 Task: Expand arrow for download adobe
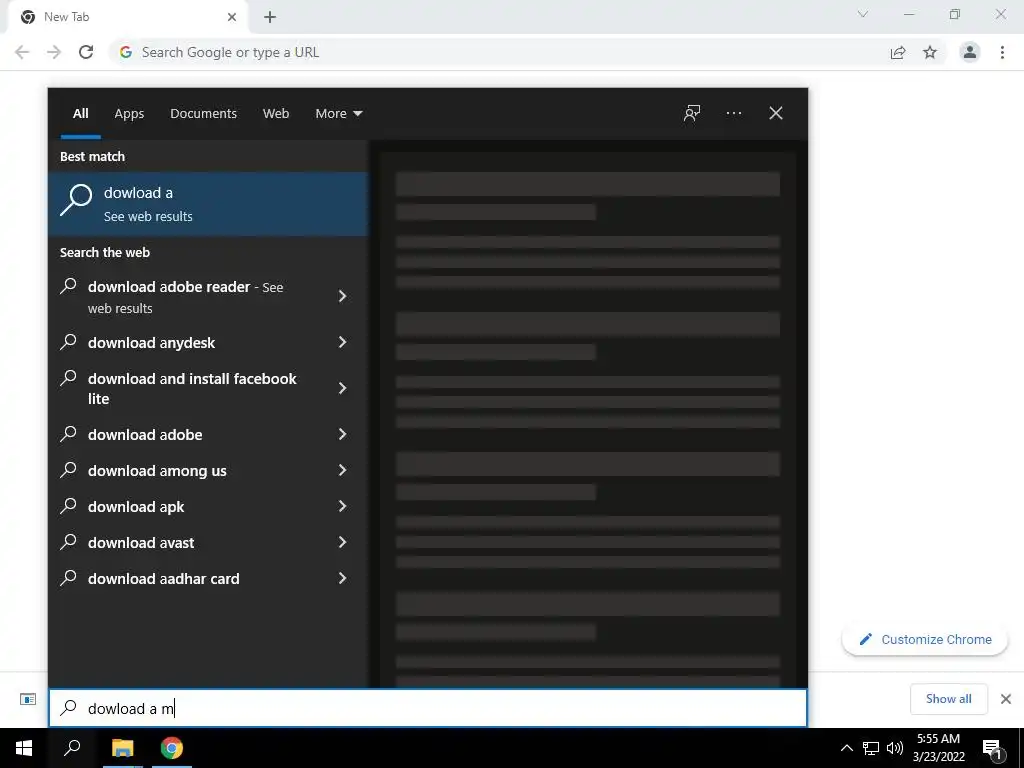click(x=342, y=434)
